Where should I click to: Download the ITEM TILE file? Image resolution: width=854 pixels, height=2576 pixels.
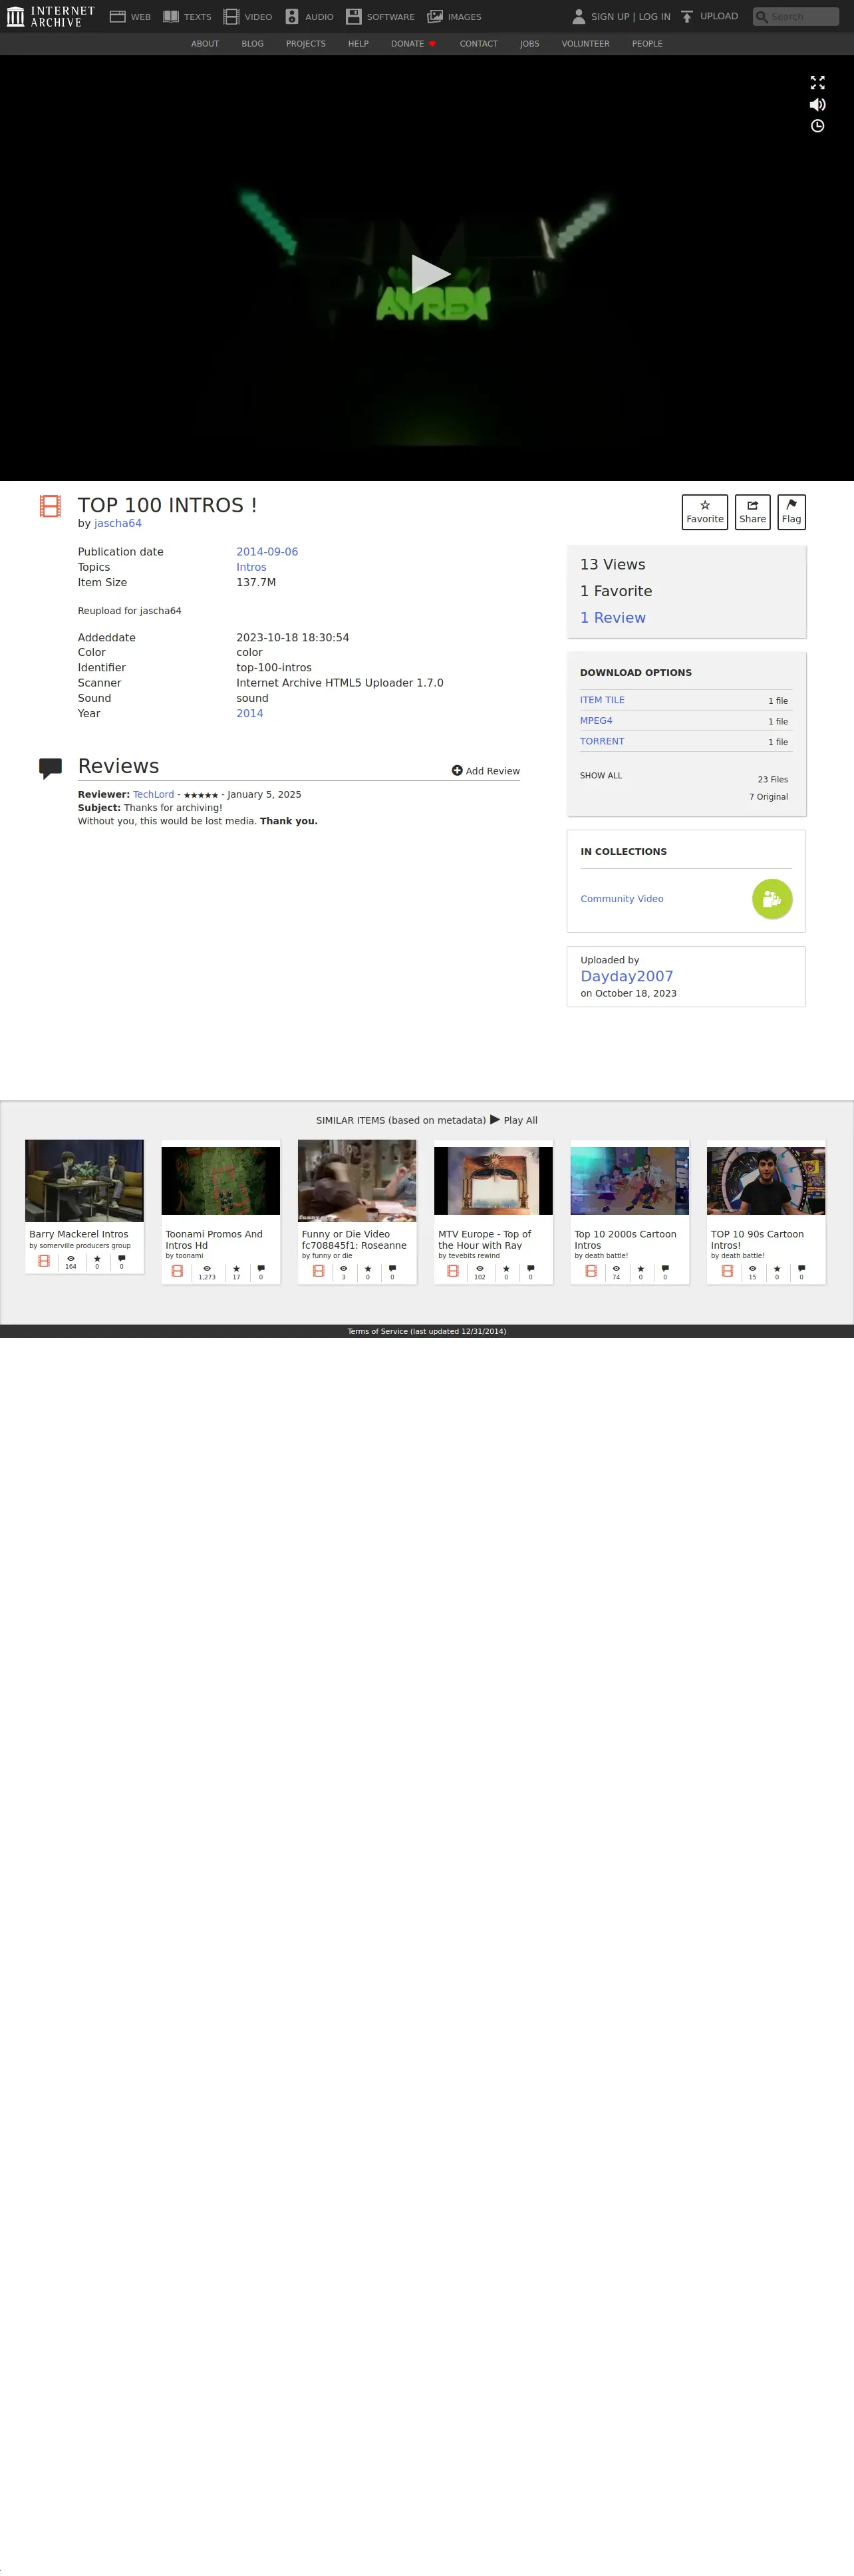(602, 700)
